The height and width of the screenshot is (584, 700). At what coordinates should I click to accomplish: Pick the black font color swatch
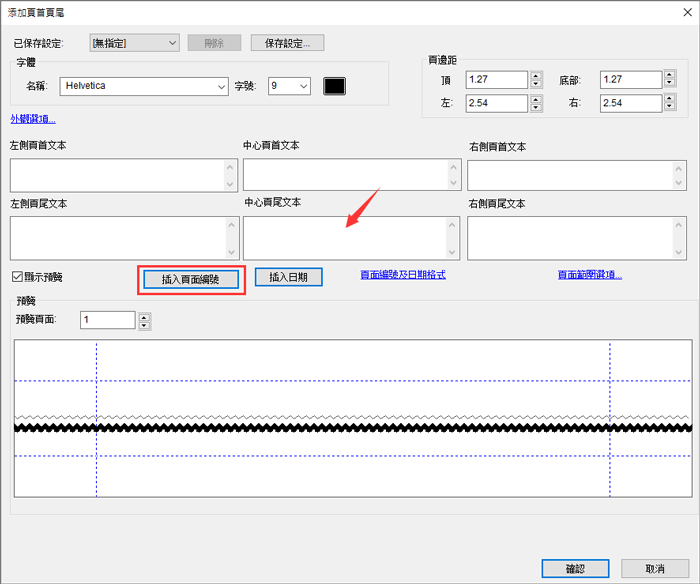[334, 87]
